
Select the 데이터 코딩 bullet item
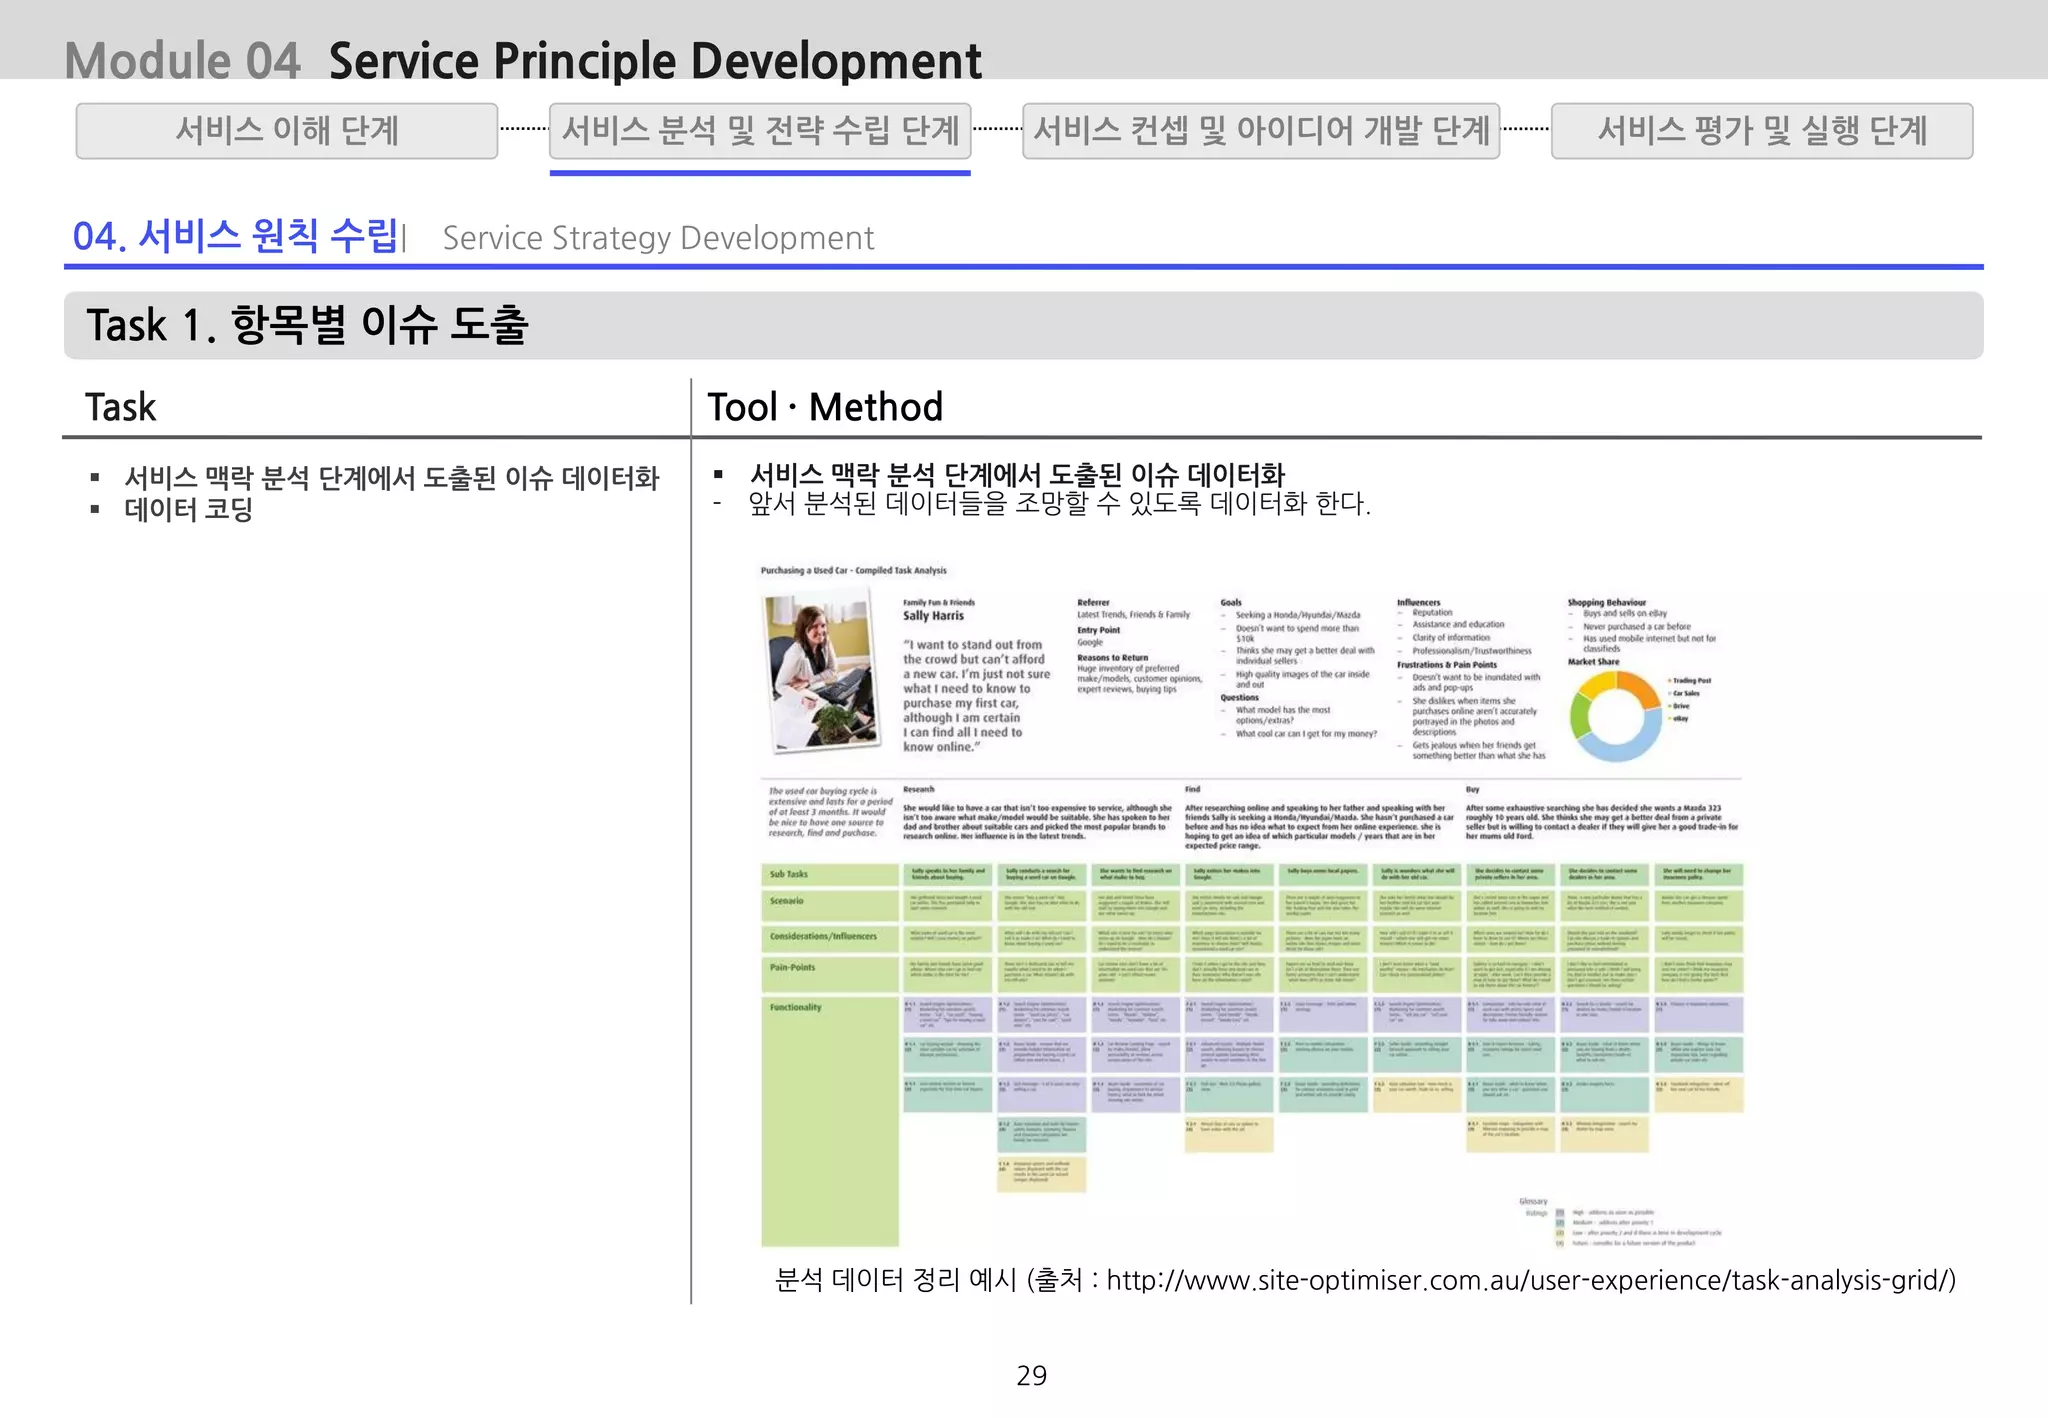coord(188,509)
